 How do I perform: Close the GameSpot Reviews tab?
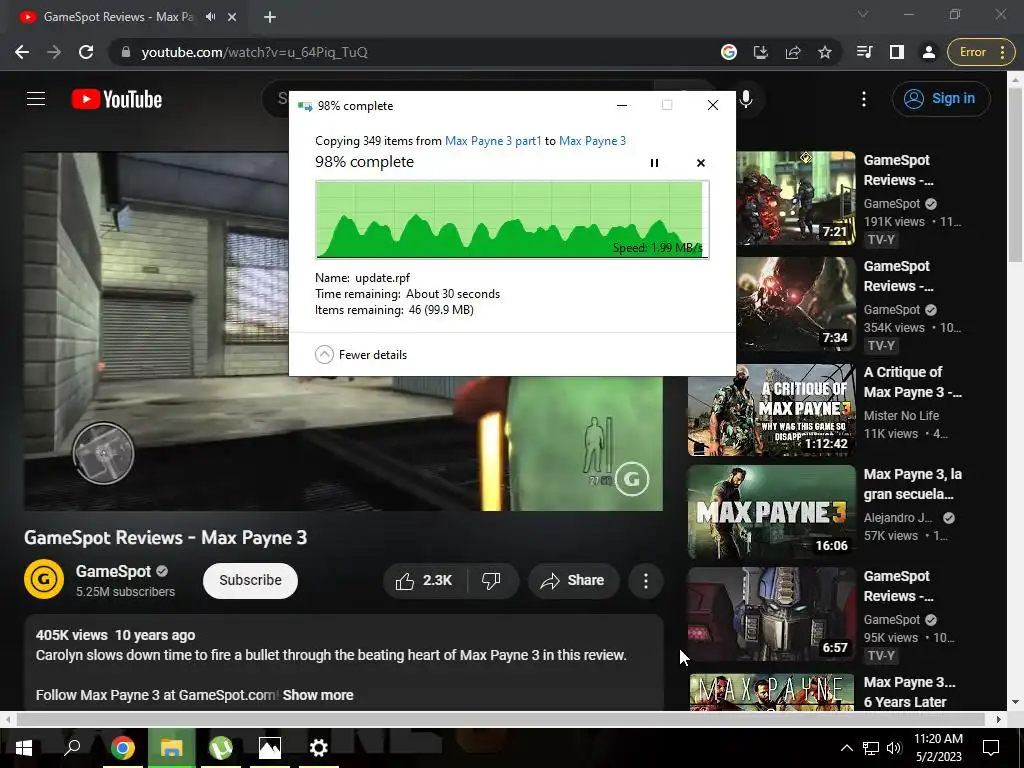point(232,17)
